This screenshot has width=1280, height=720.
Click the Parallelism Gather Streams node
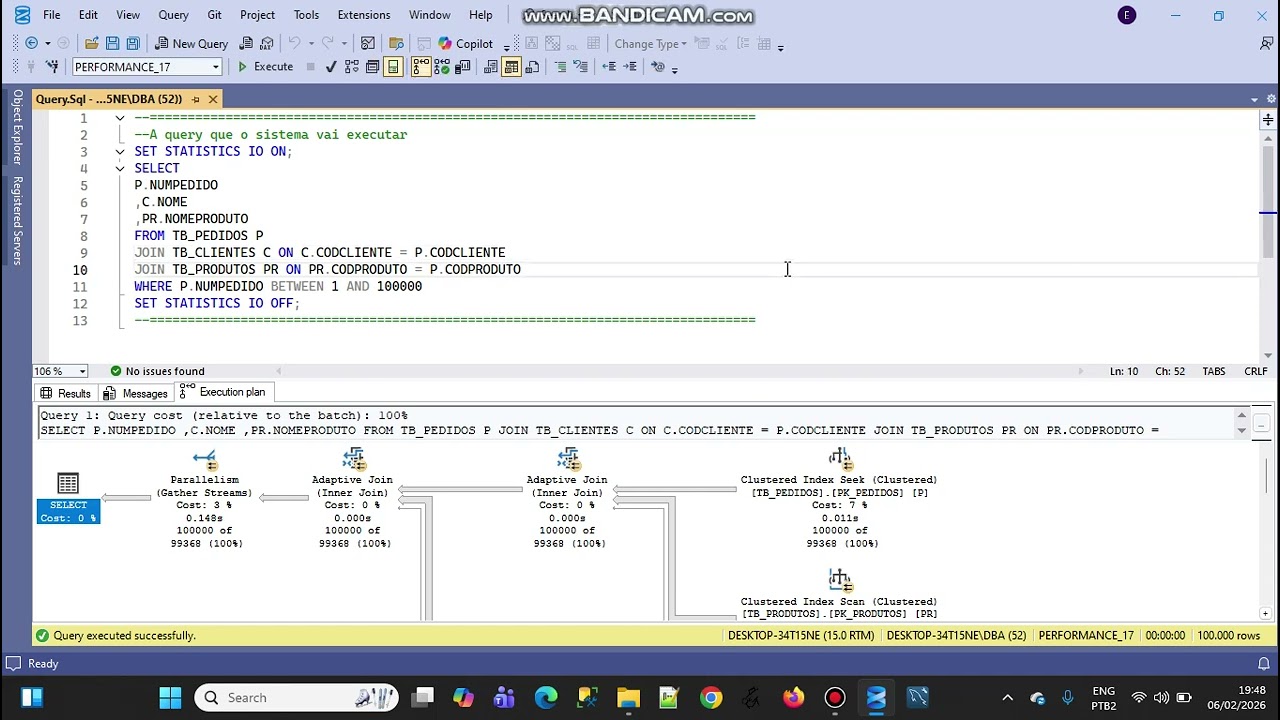[205, 498]
